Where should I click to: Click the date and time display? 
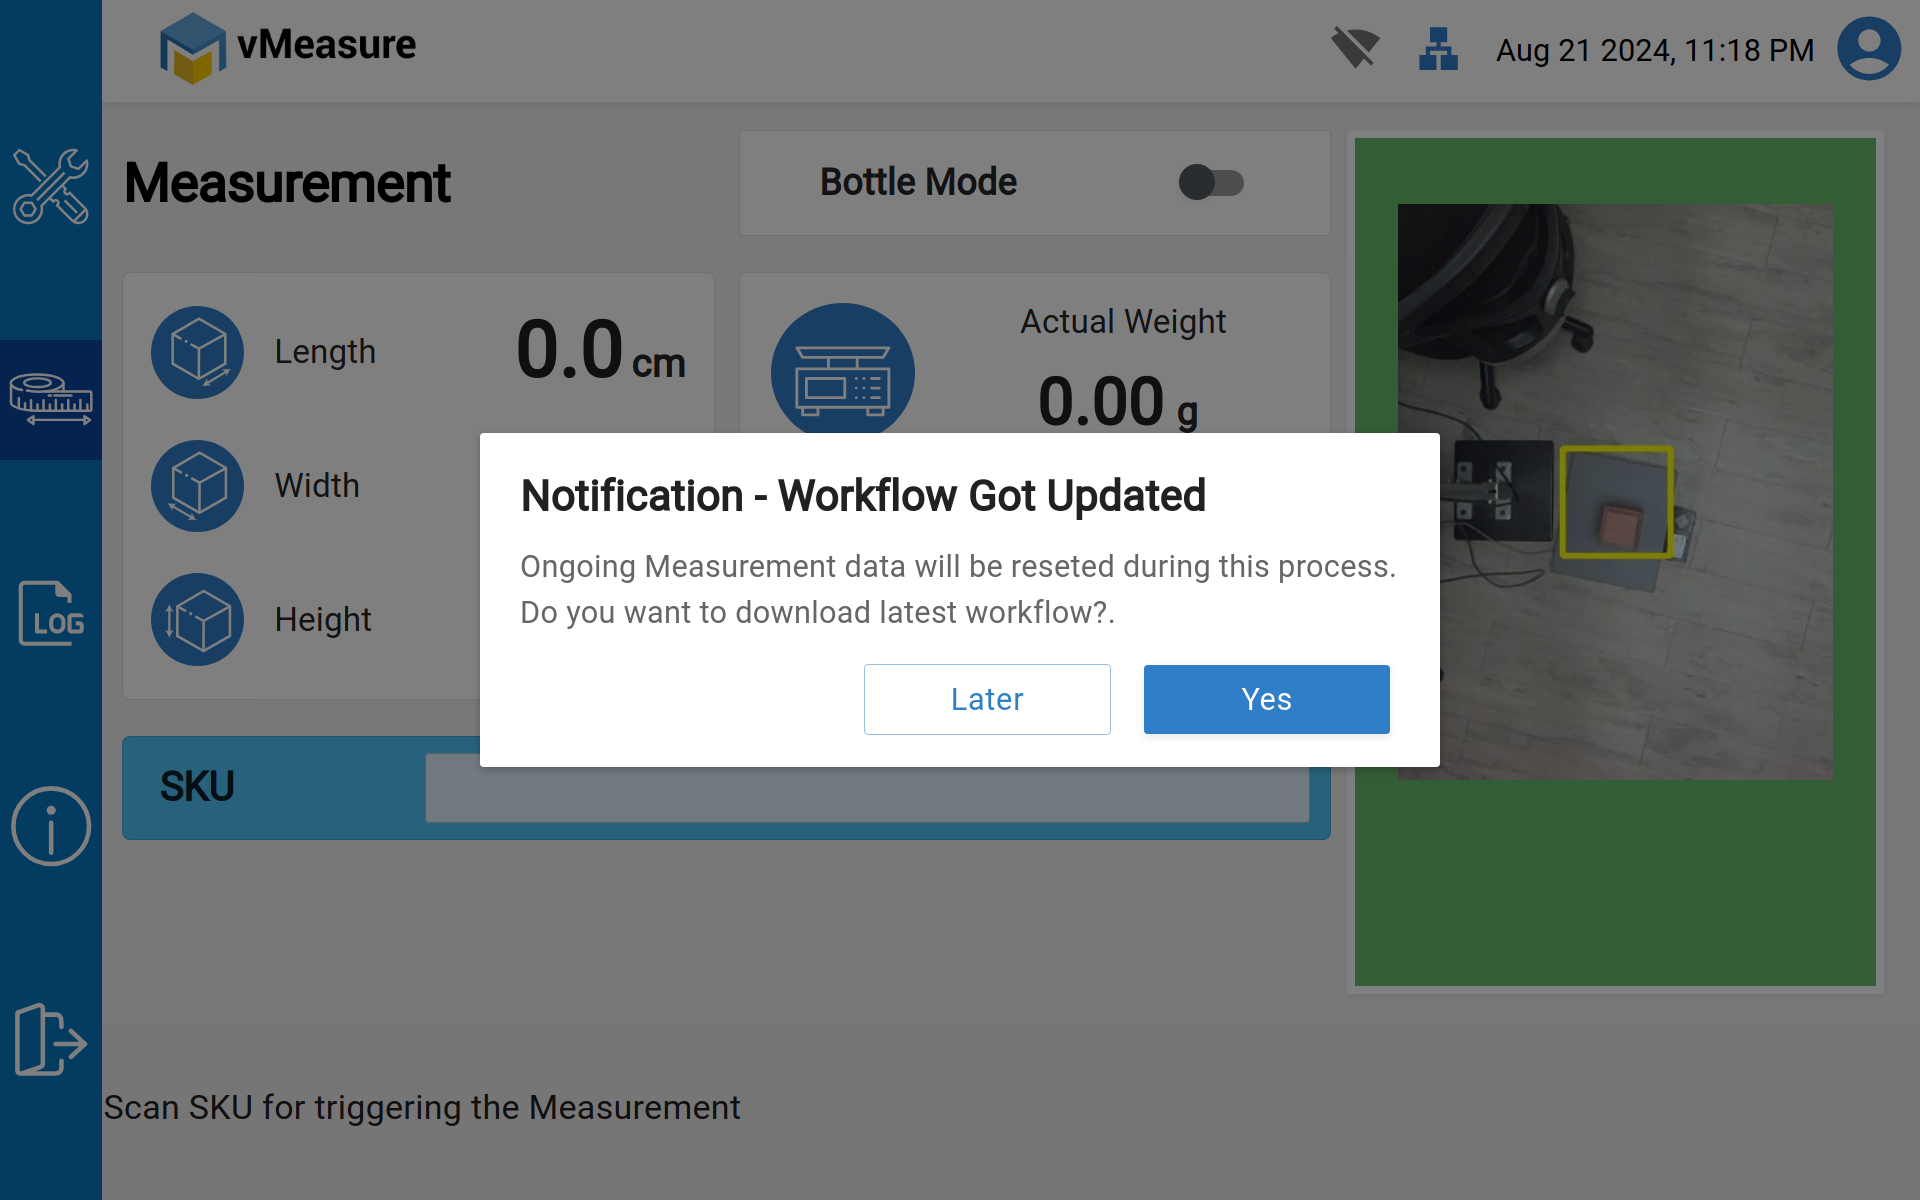pyautogui.click(x=1654, y=50)
